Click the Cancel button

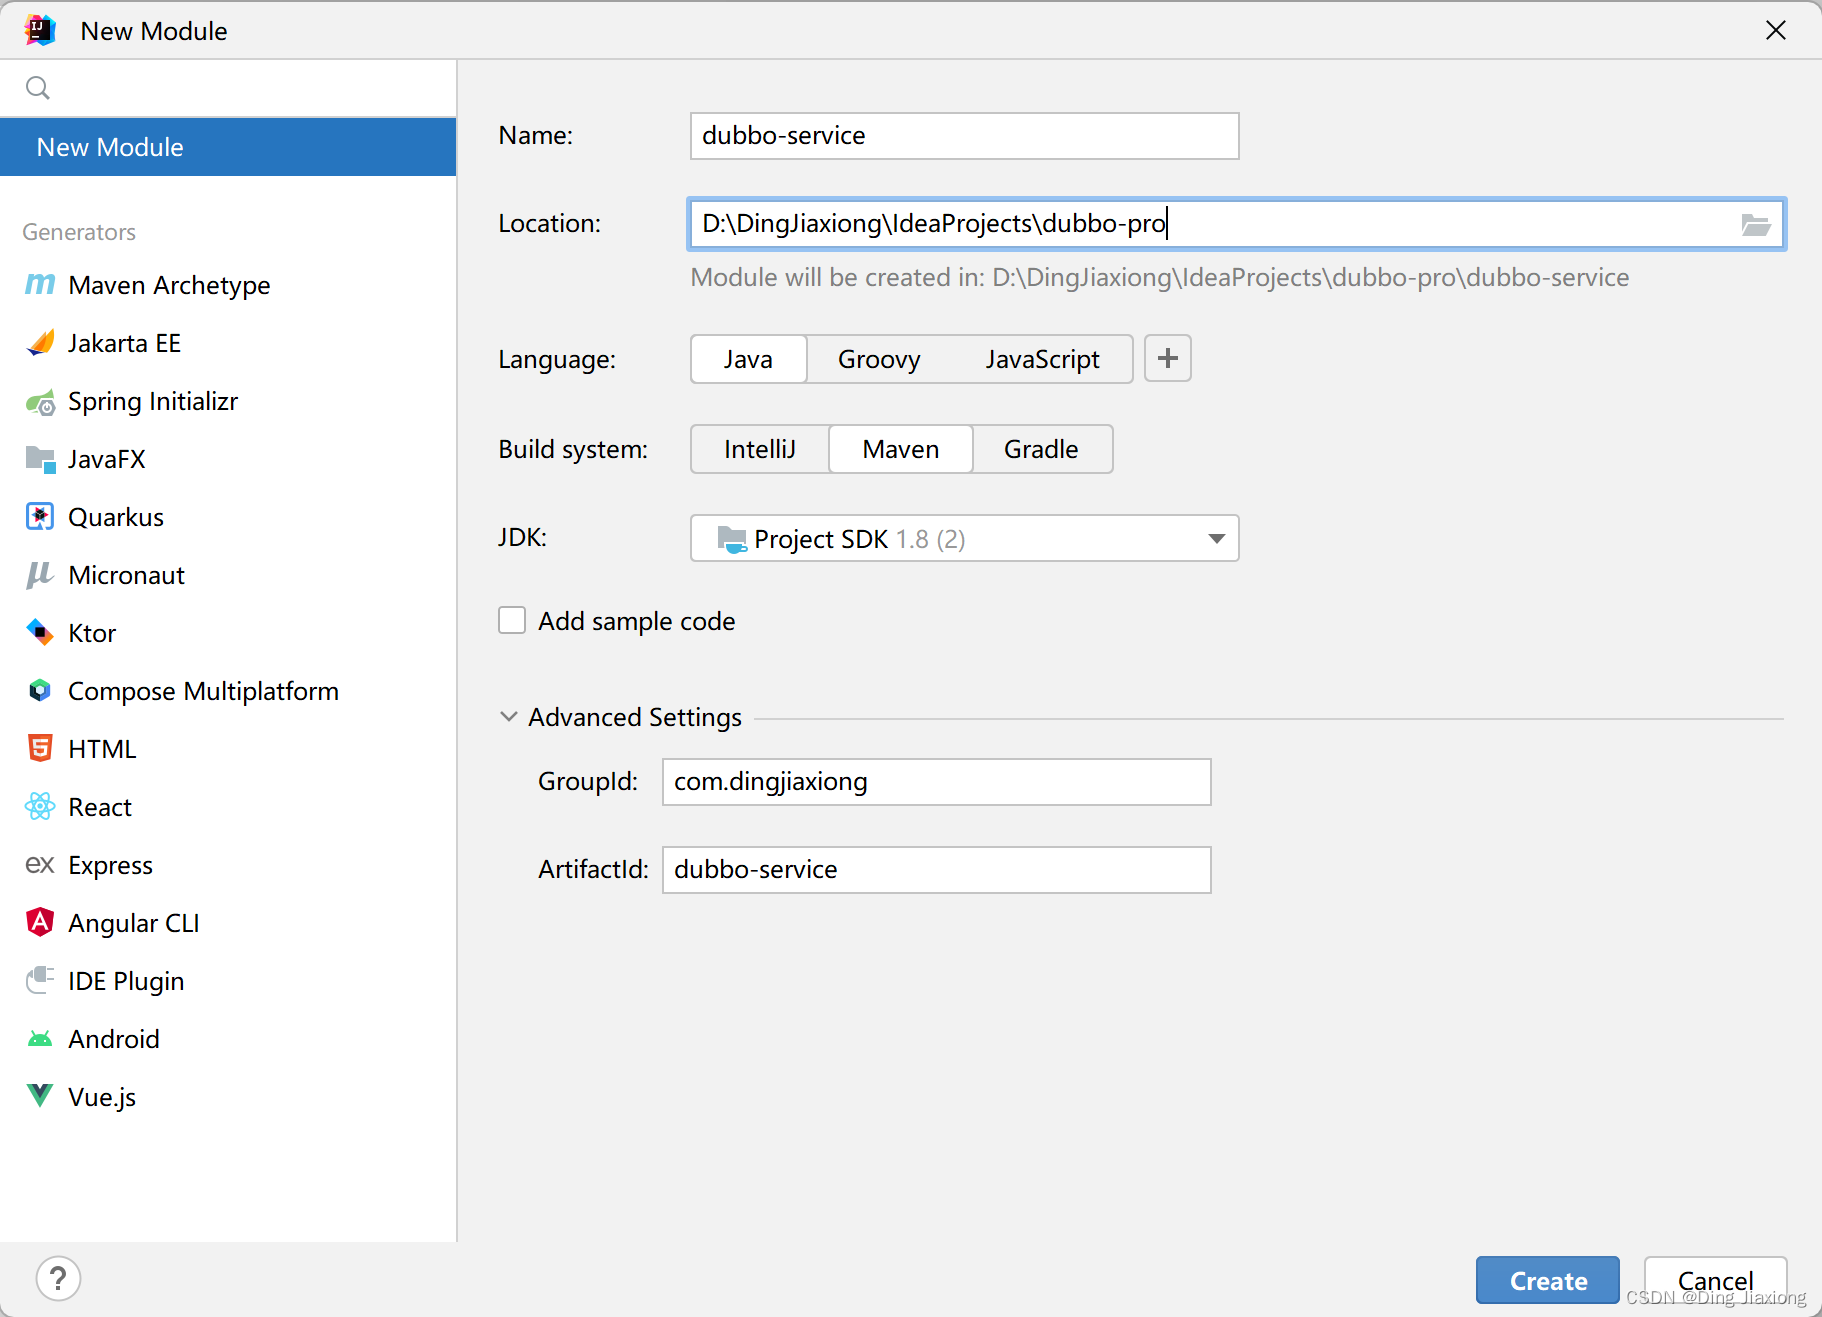pyautogui.click(x=1715, y=1281)
